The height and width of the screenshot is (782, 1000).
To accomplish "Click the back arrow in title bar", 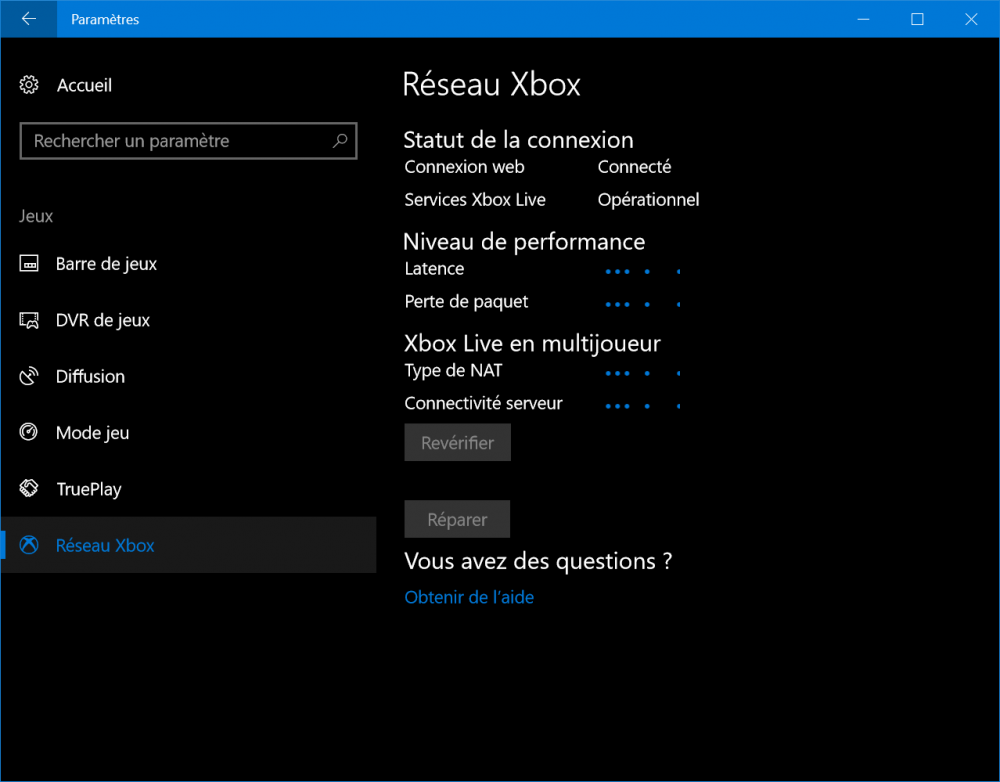I will tap(29, 19).
